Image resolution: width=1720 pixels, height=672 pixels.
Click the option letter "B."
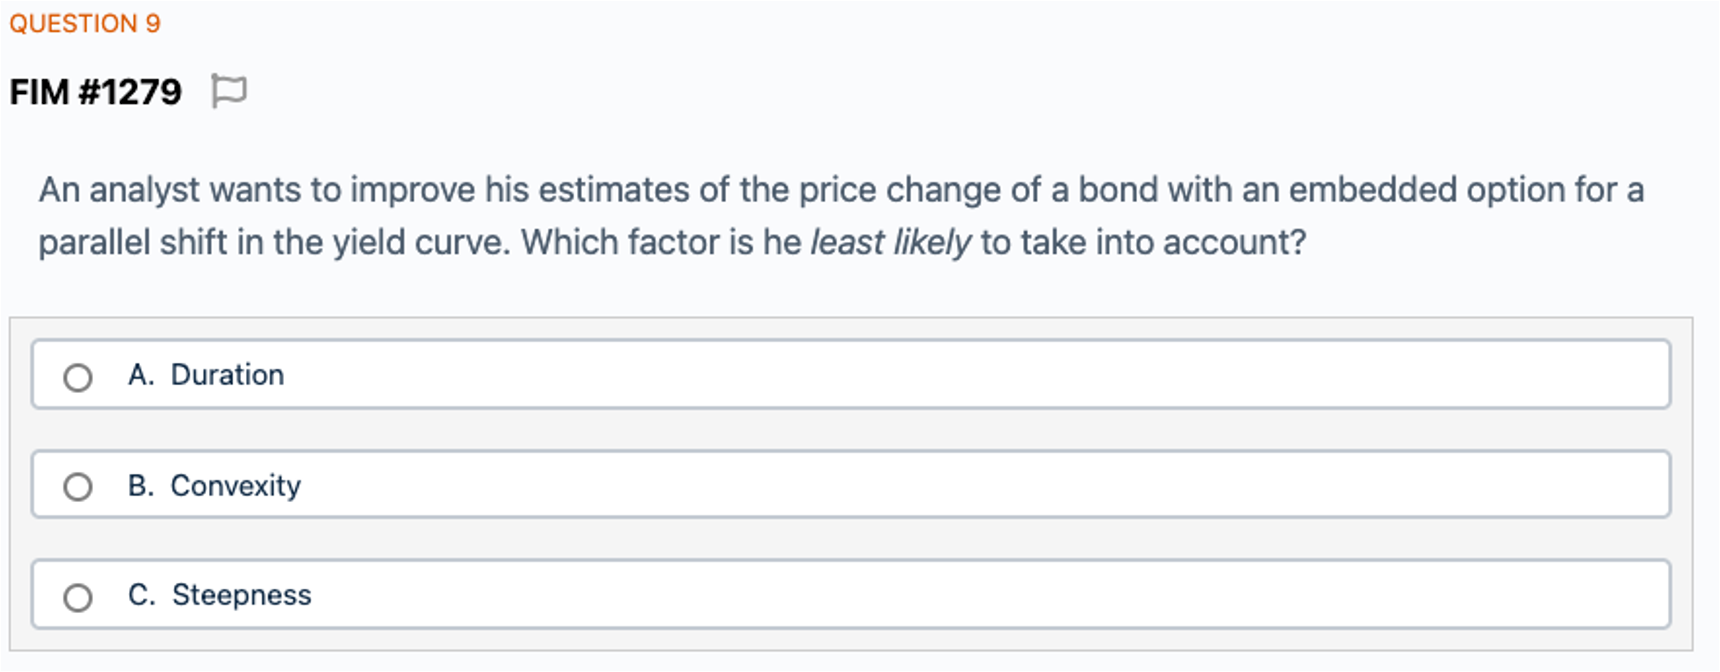(x=141, y=486)
